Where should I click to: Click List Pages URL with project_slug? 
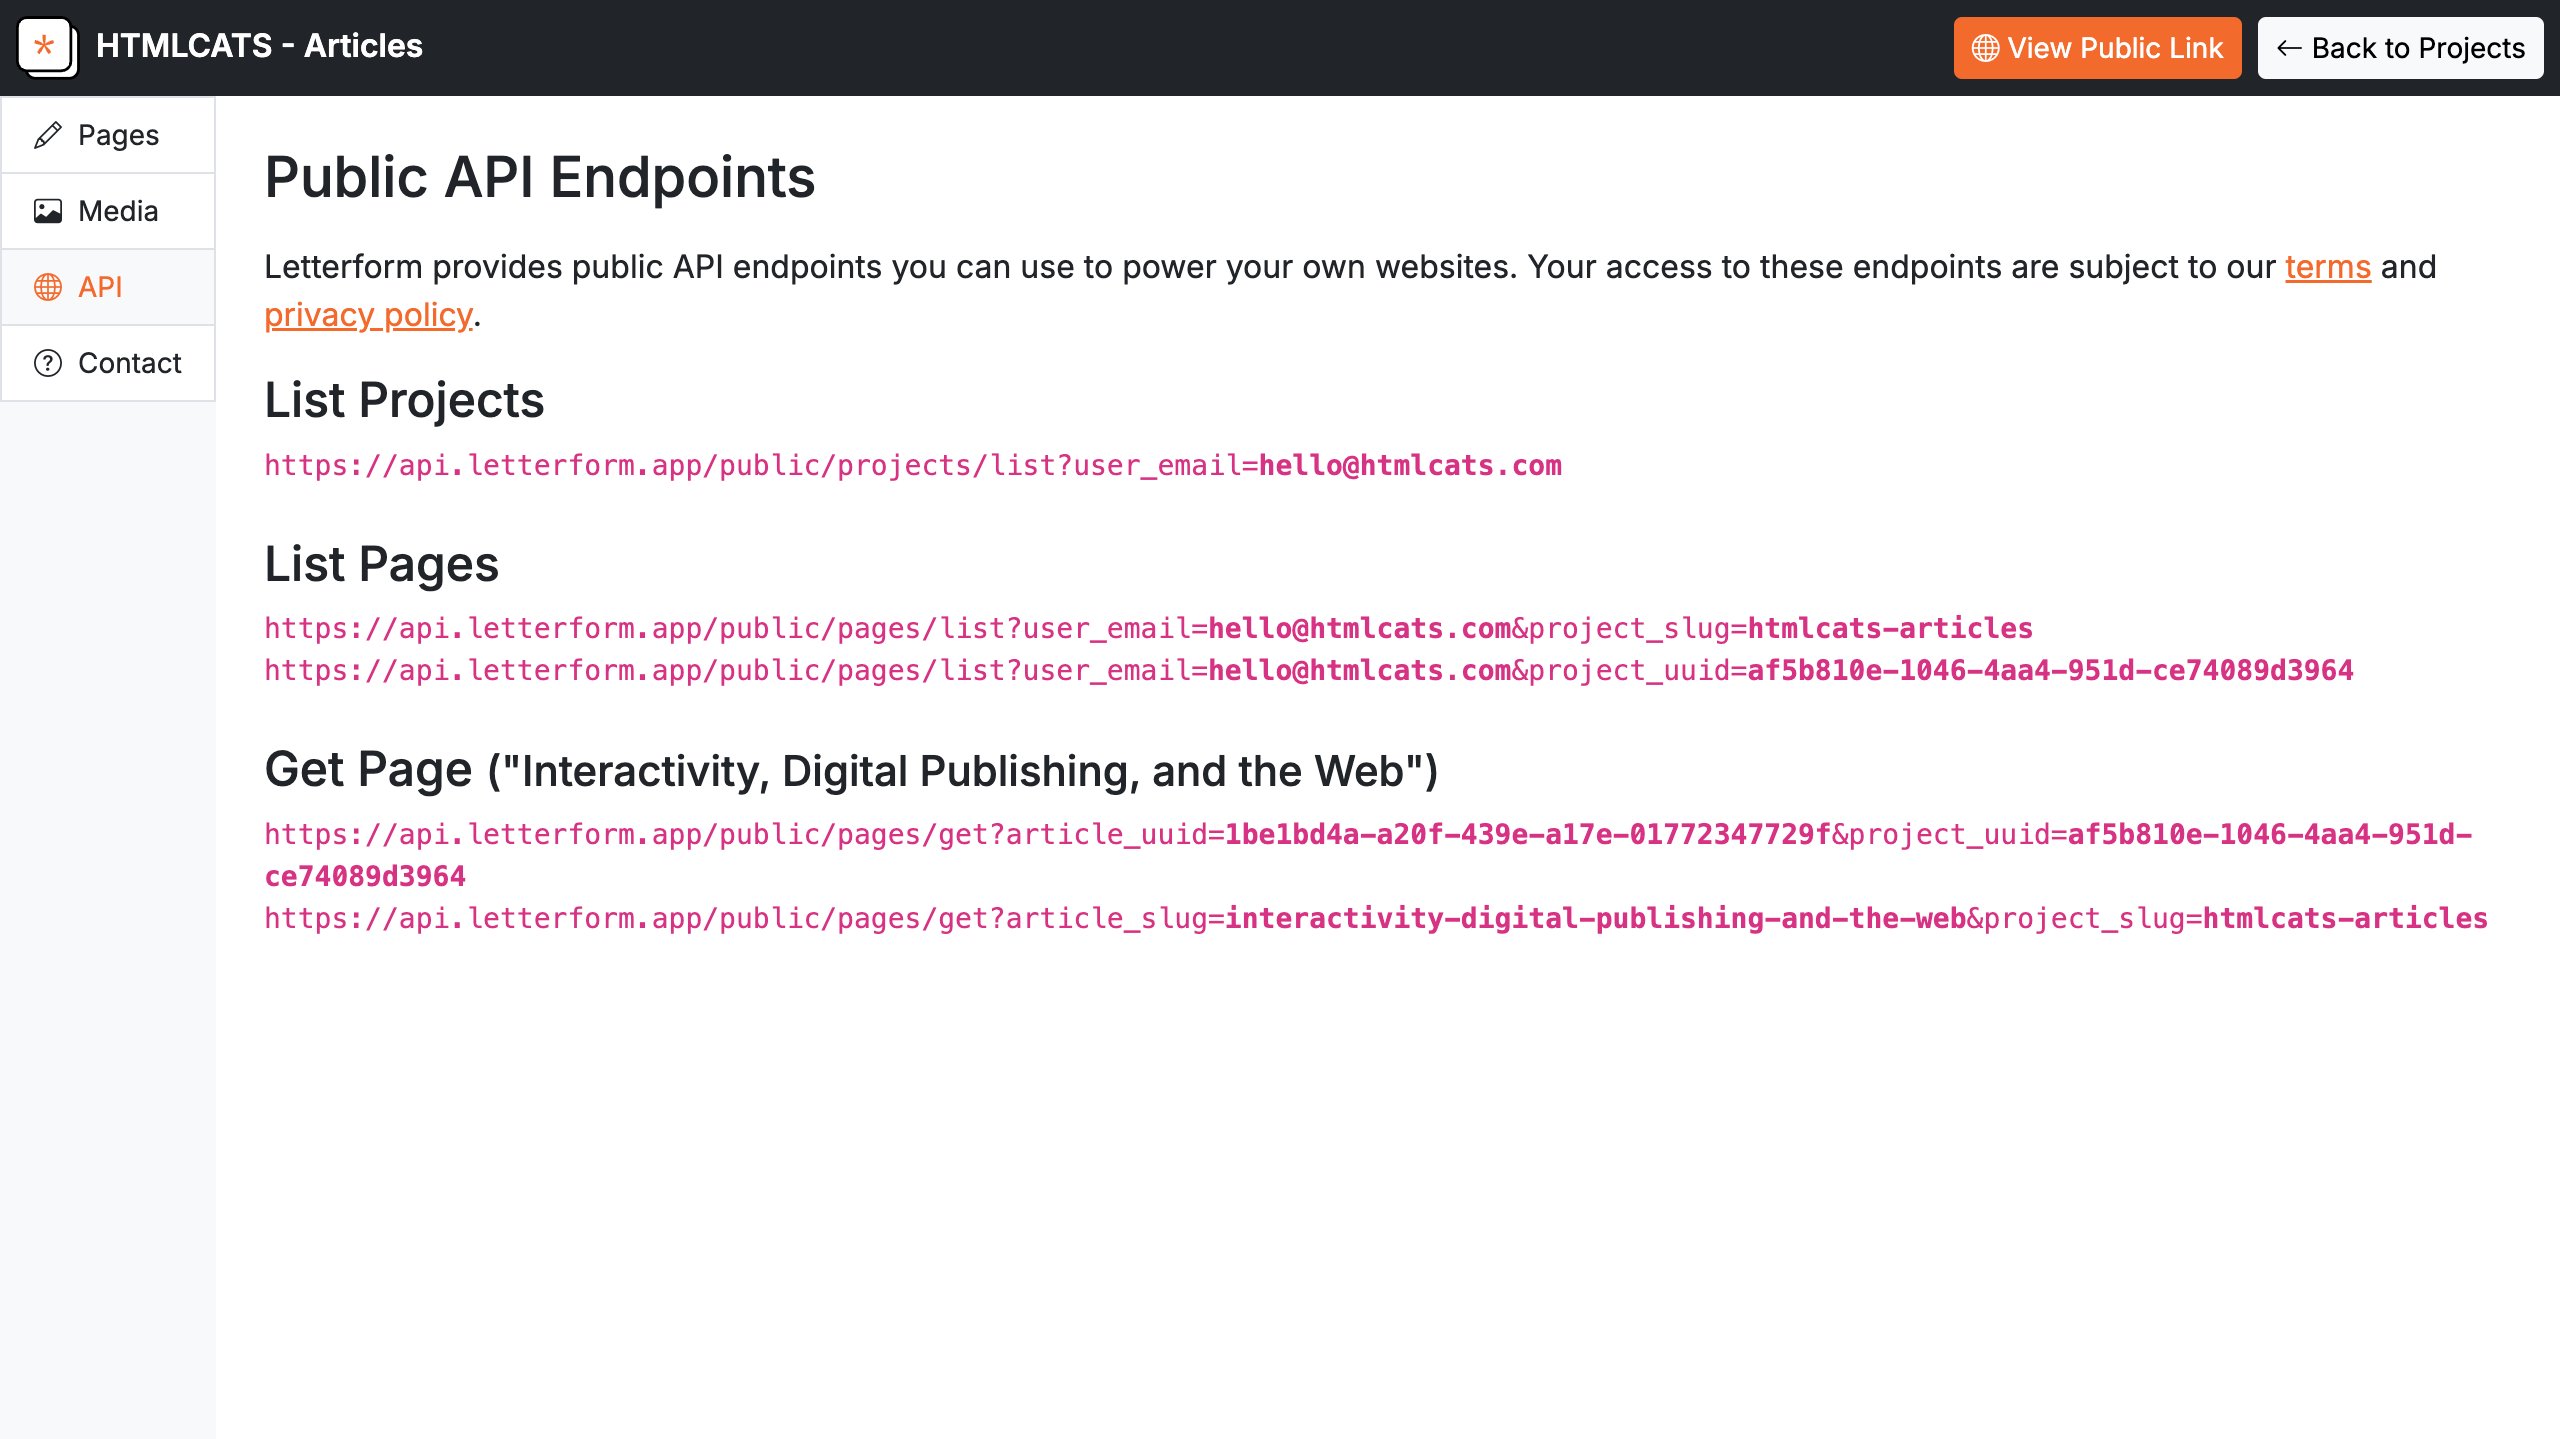coord(1148,628)
